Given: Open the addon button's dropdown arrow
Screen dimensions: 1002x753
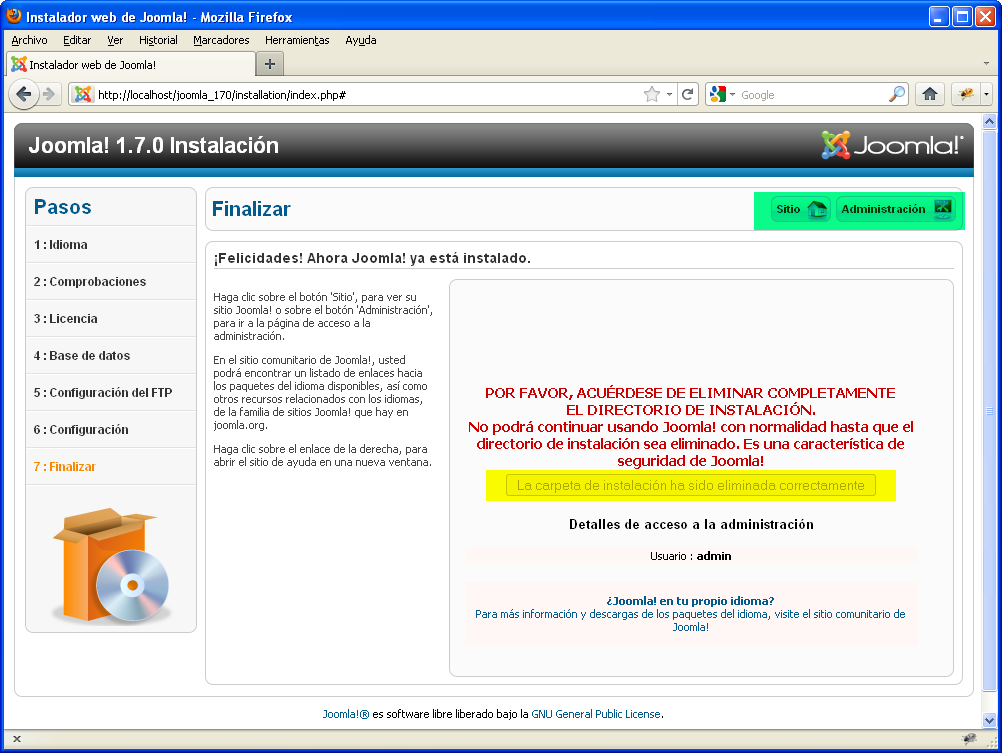Looking at the screenshot, I should (987, 95).
